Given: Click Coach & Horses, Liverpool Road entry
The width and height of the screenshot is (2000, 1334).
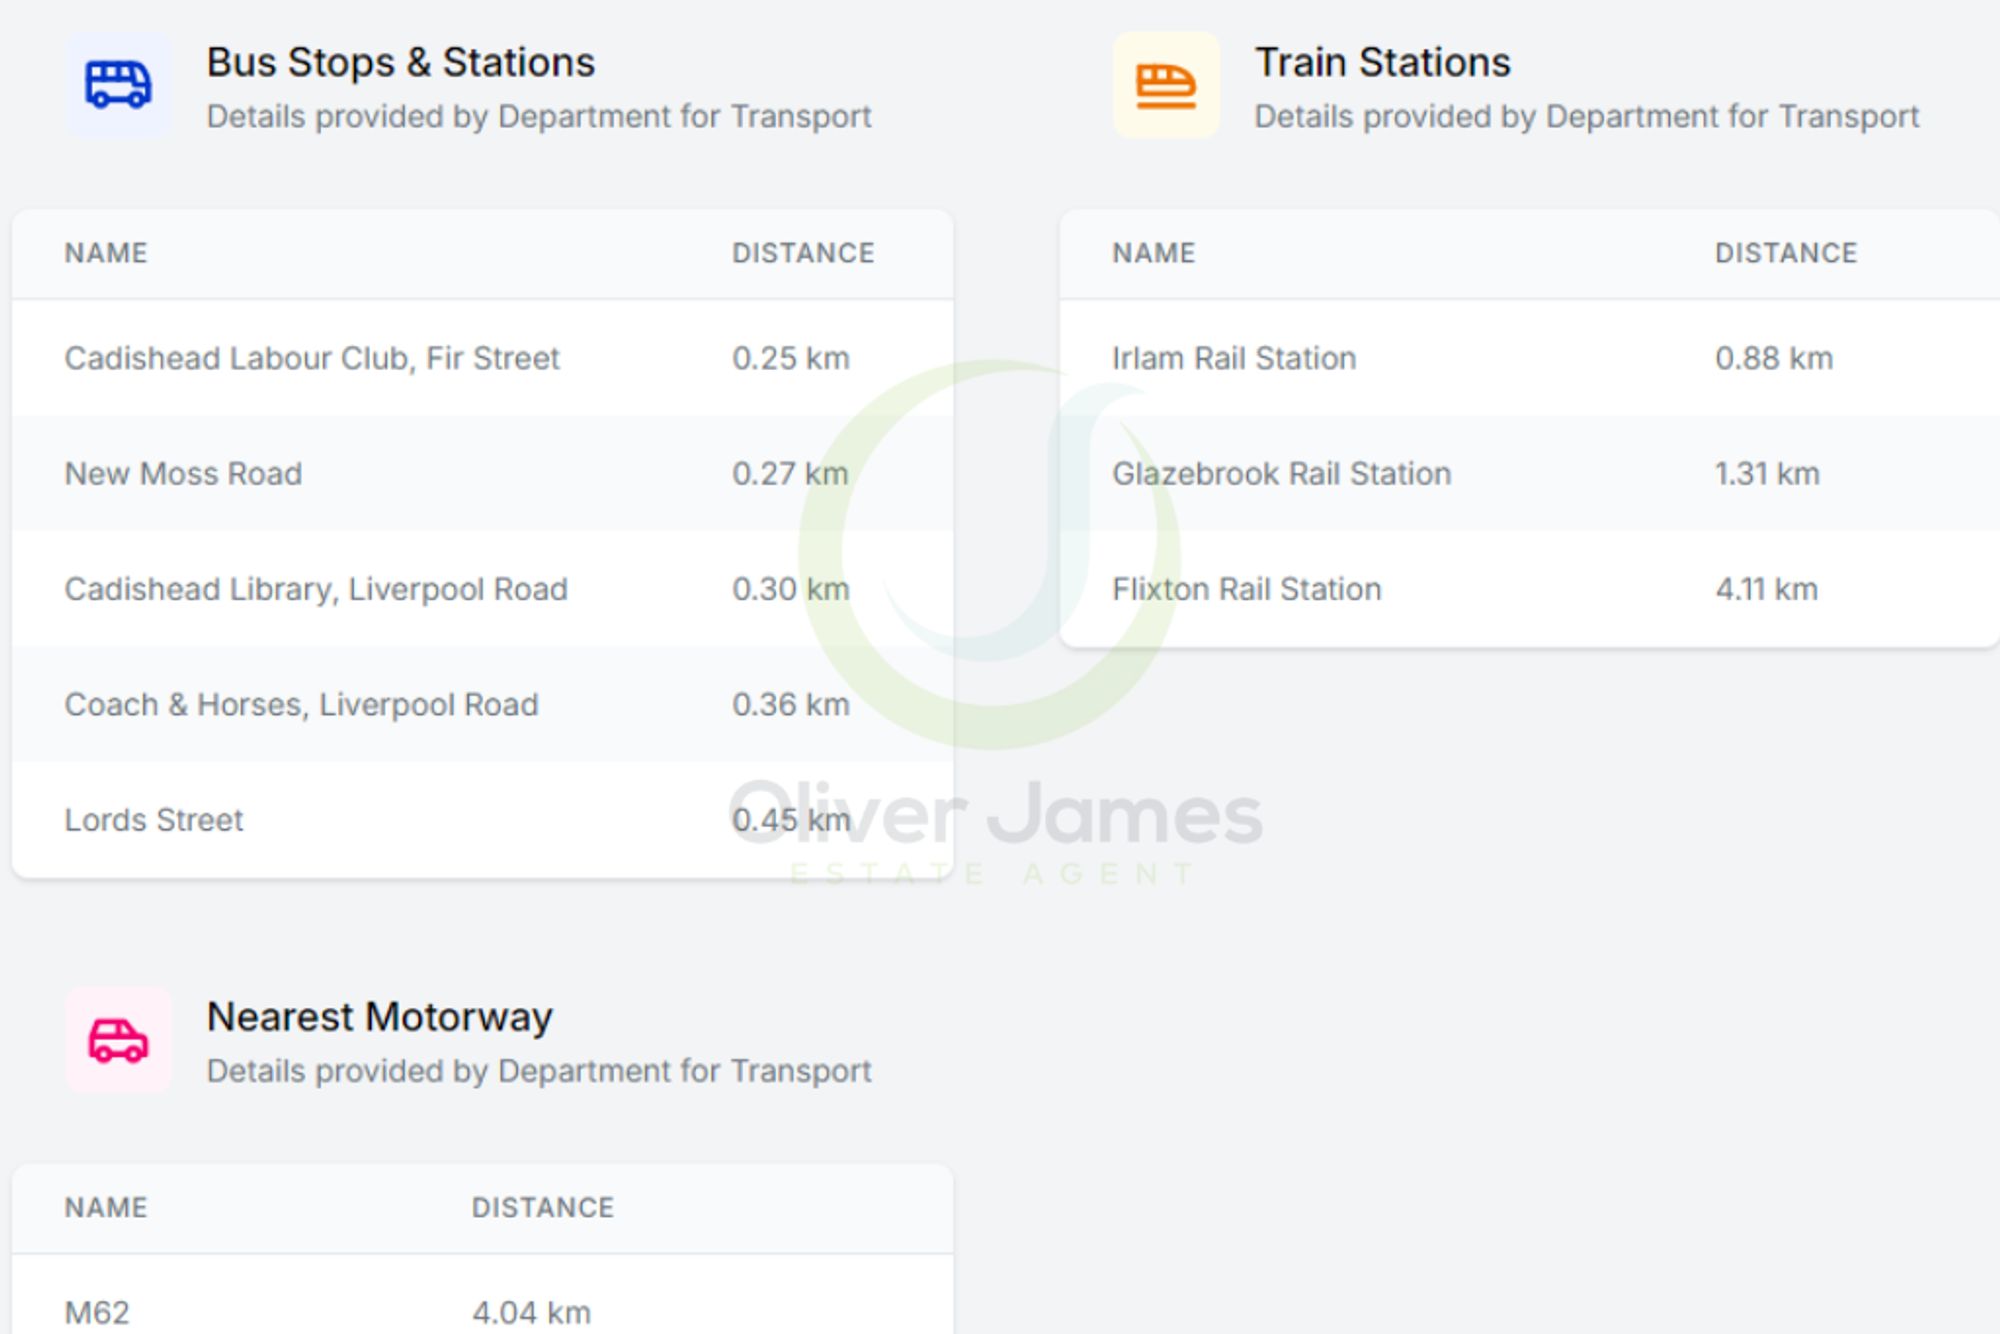Looking at the screenshot, I should 301,704.
